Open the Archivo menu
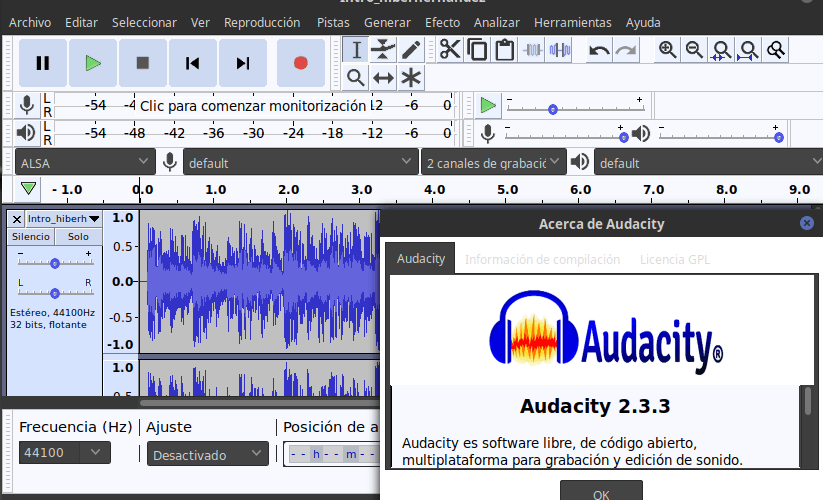823x500 pixels. [30, 23]
